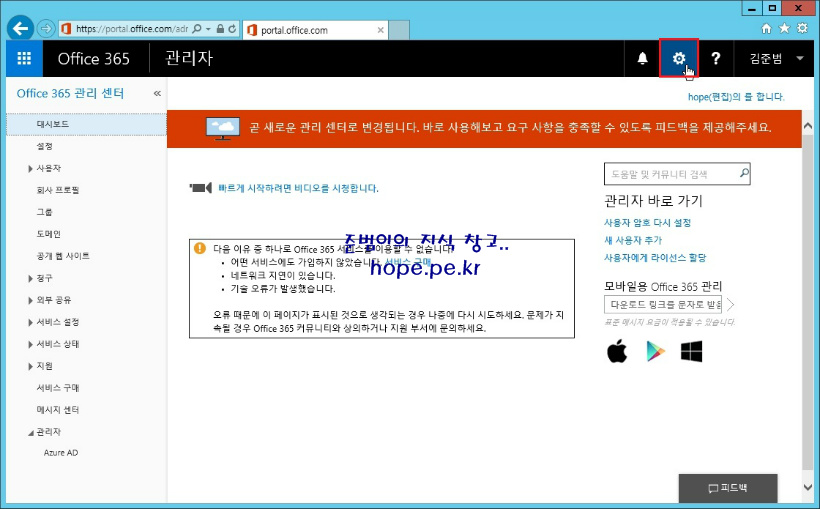
Task: Click page scrollbar up arrow
Action: click(807, 126)
